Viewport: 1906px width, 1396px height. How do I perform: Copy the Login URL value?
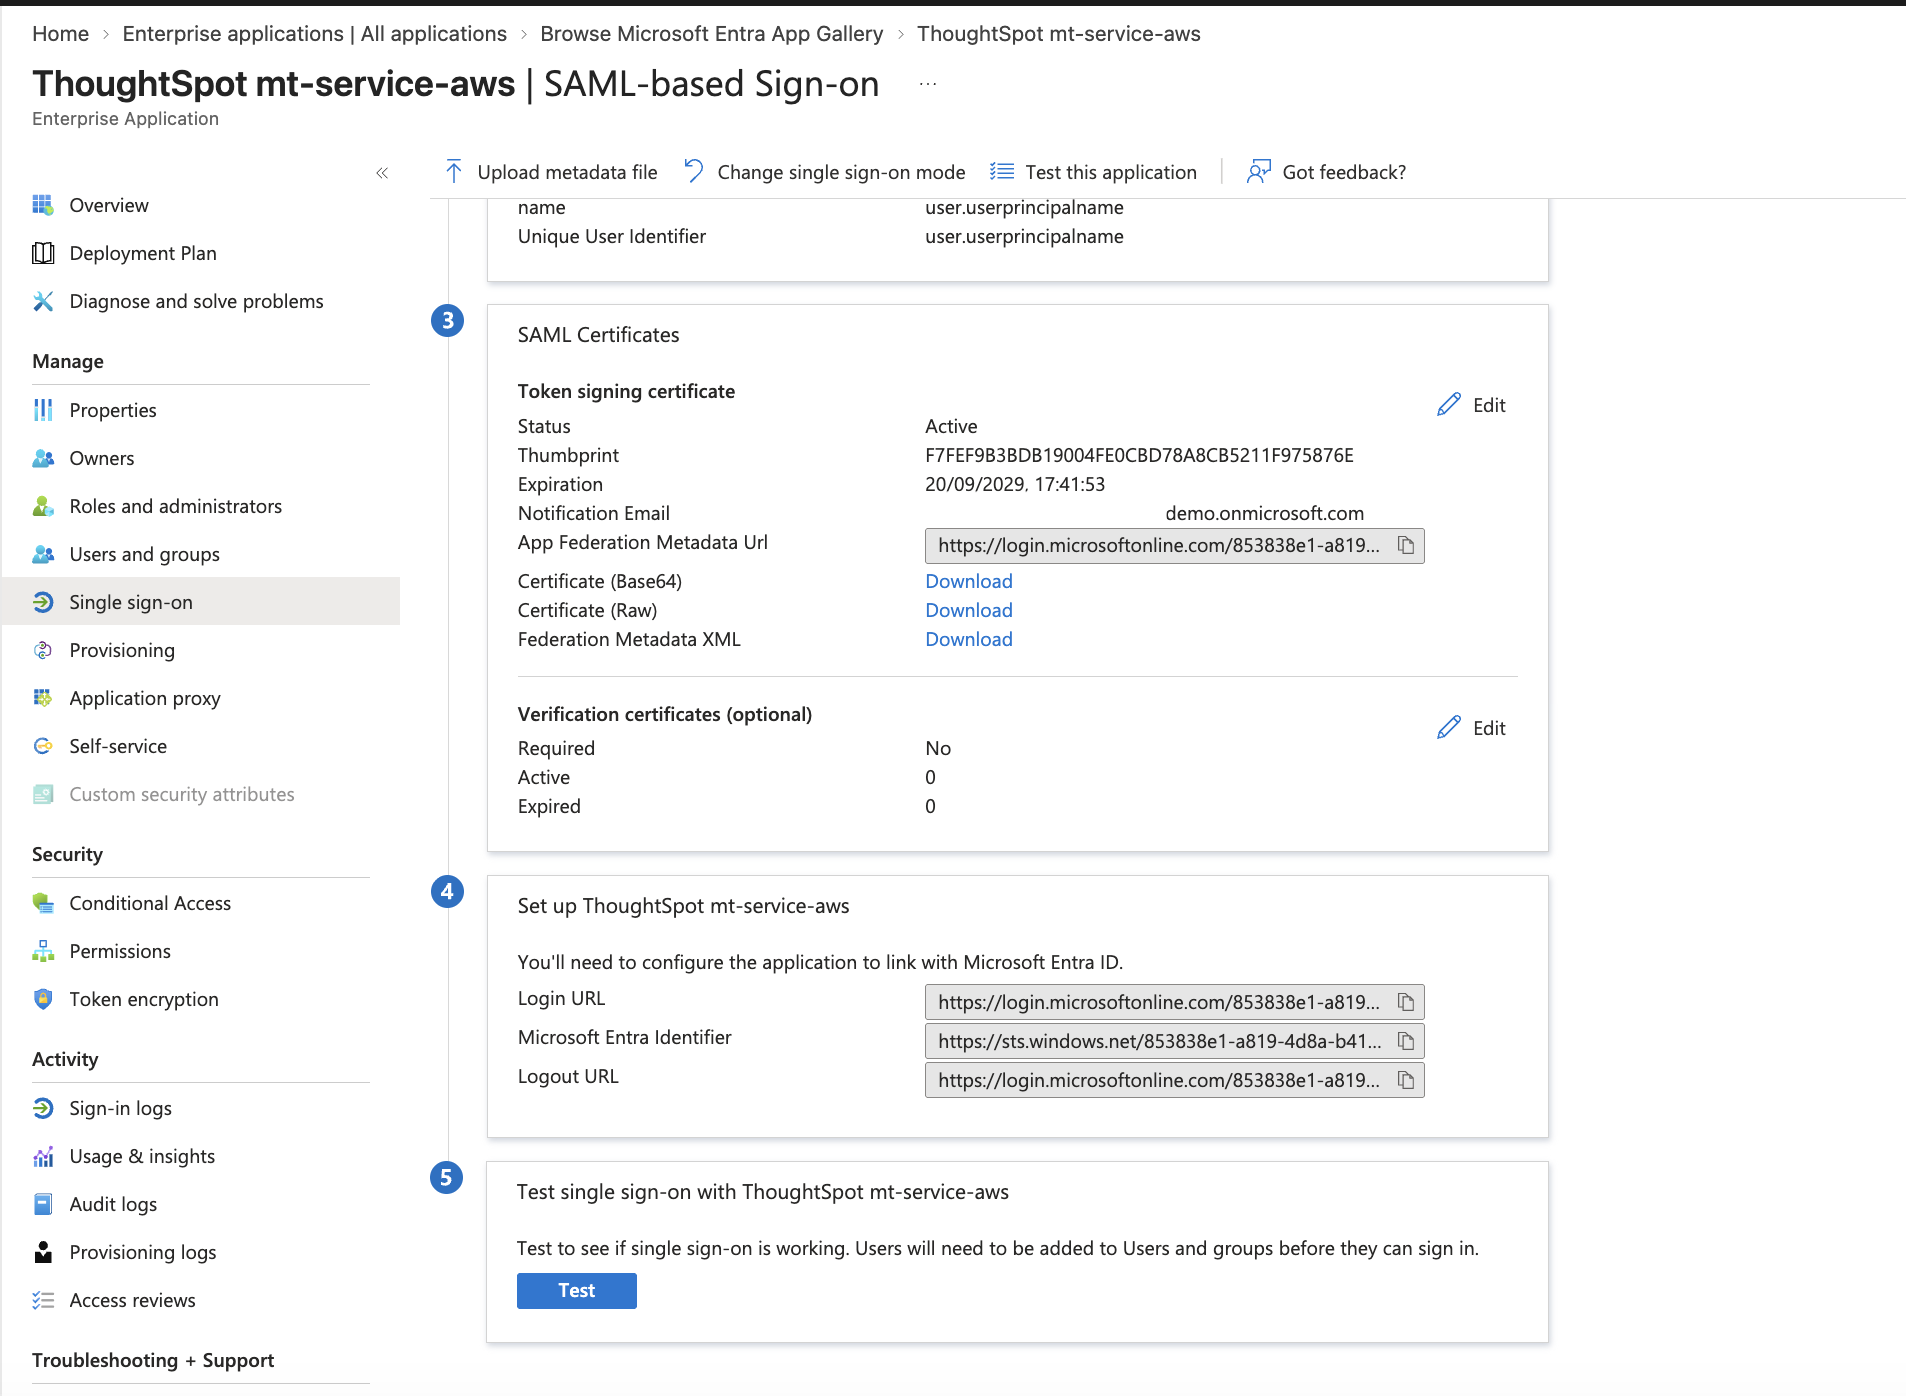(1406, 1002)
